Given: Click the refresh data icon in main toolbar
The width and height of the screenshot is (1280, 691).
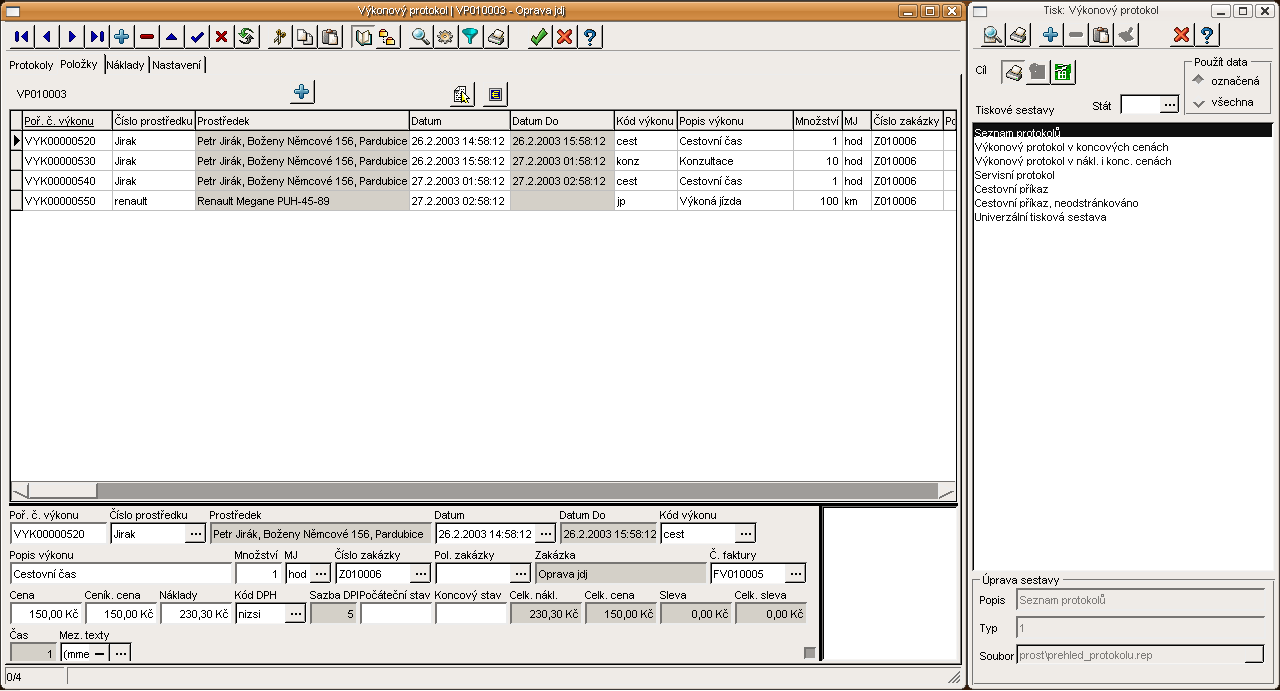Looking at the screenshot, I should pyautogui.click(x=246, y=37).
